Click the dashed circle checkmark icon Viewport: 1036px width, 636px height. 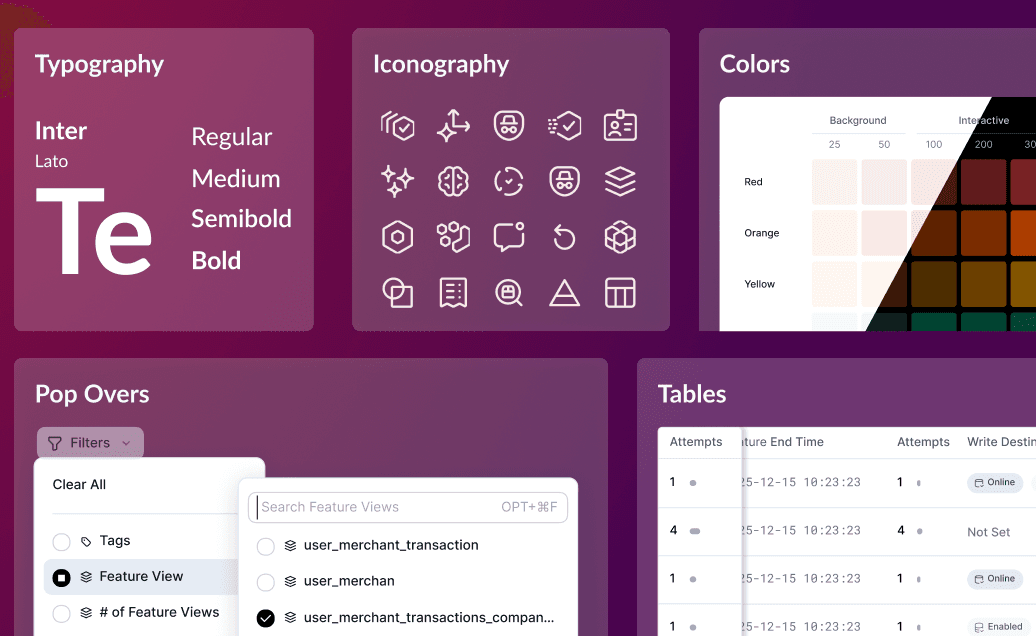click(509, 181)
